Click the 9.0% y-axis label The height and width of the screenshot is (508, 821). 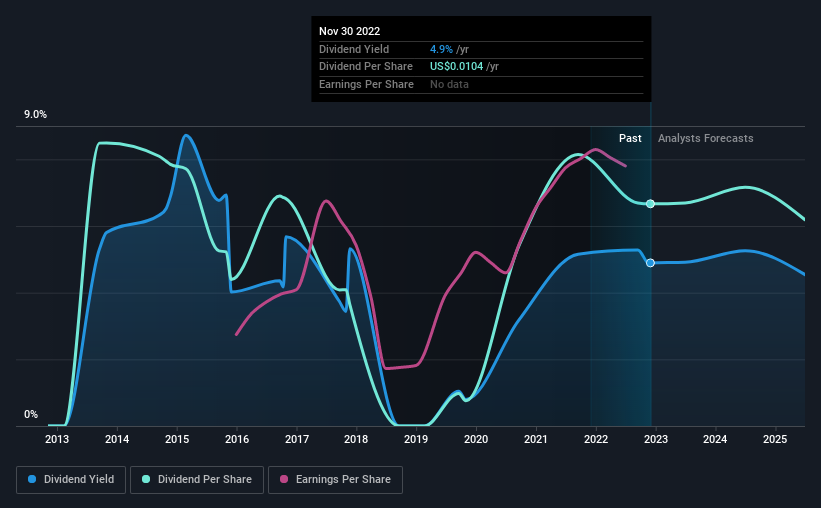click(x=35, y=115)
